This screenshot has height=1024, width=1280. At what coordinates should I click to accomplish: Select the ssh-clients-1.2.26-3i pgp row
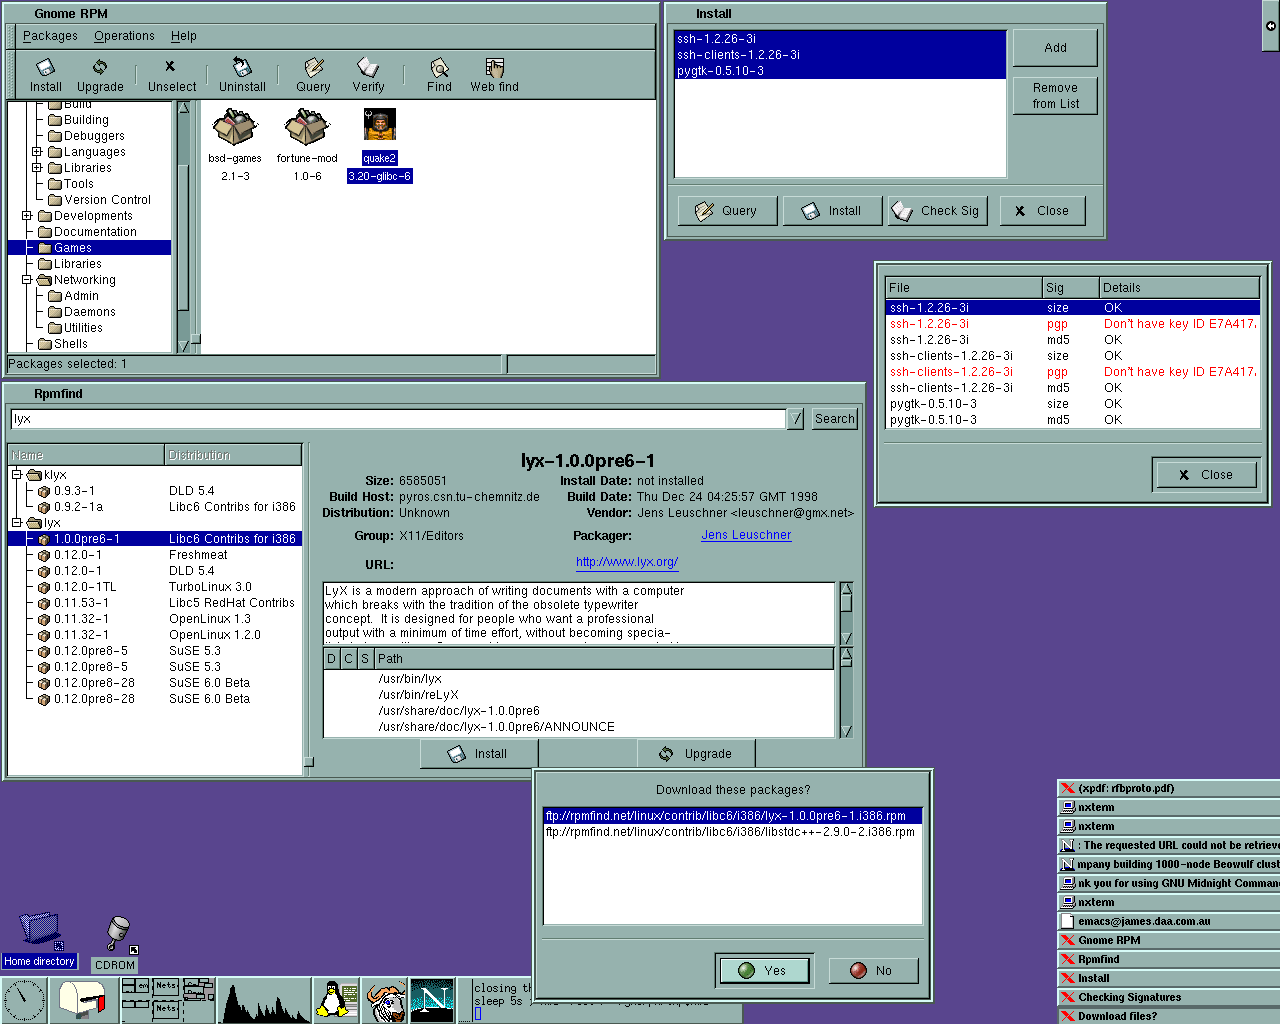tap(1072, 372)
